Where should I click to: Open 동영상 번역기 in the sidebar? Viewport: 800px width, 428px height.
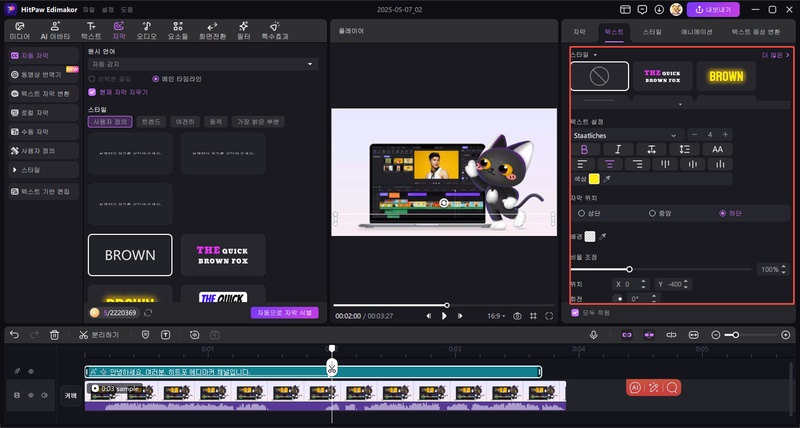point(43,74)
